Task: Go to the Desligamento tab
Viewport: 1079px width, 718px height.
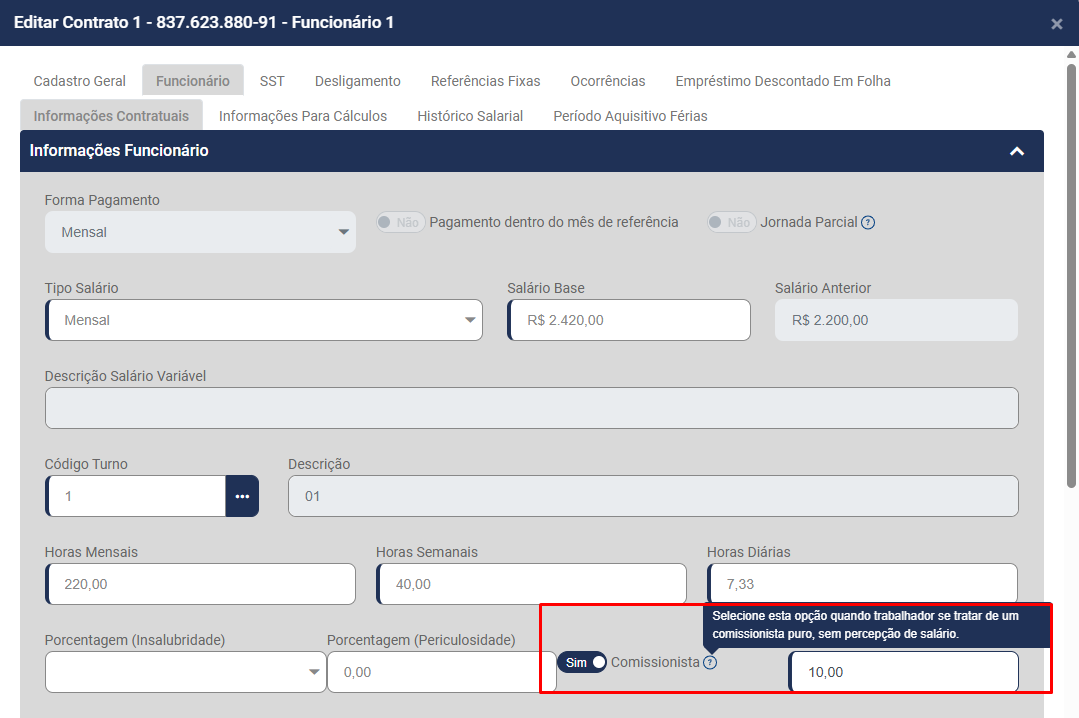Action: pyautogui.click(x=357, y=81)
